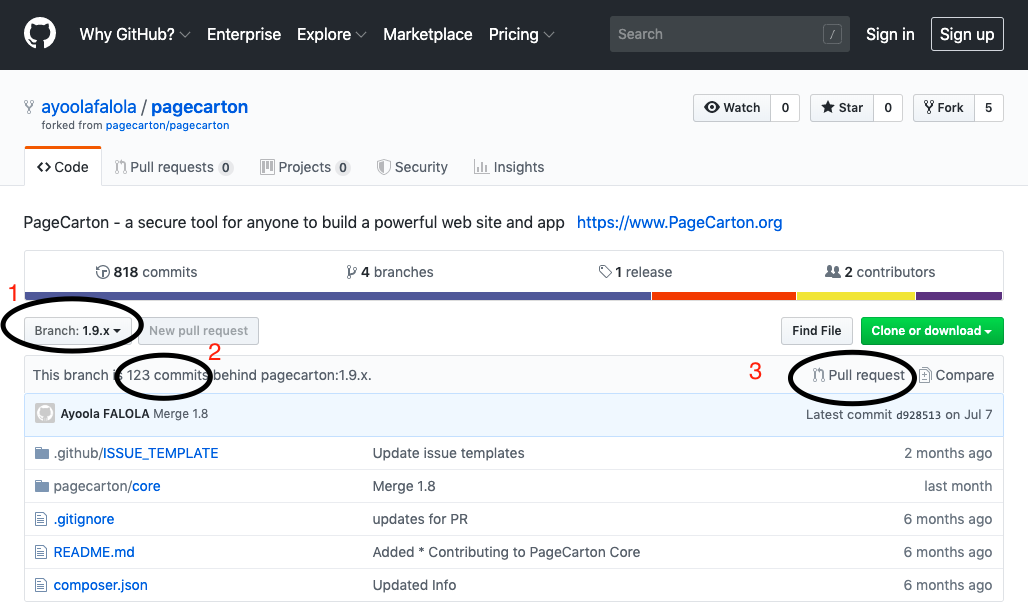Open ayoolafalola user profile link

[x=89, y=107]
